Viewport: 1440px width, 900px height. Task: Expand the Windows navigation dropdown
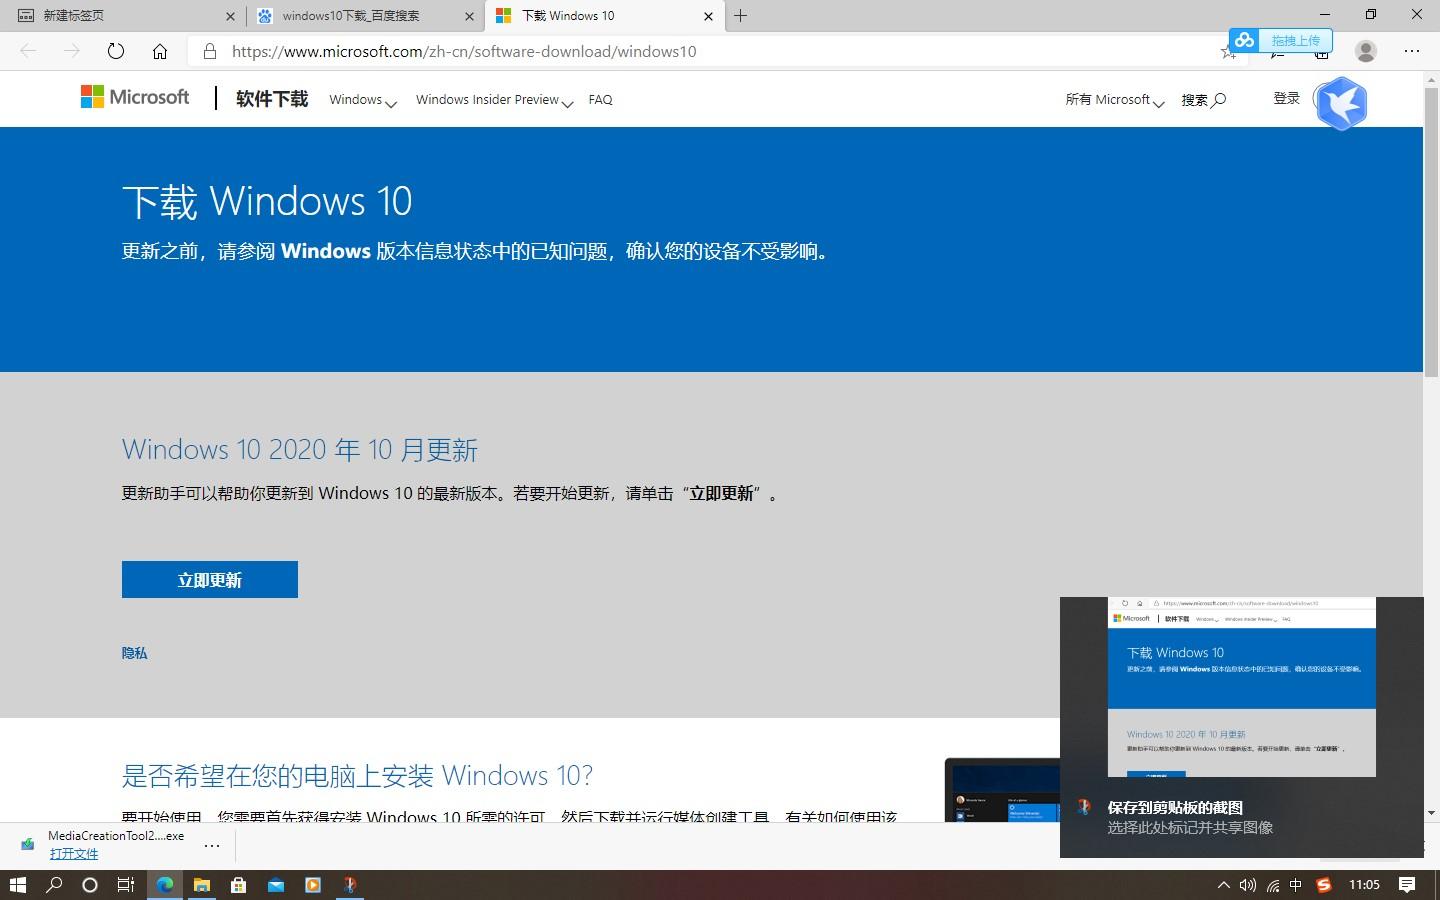click(x=362, y=100)
